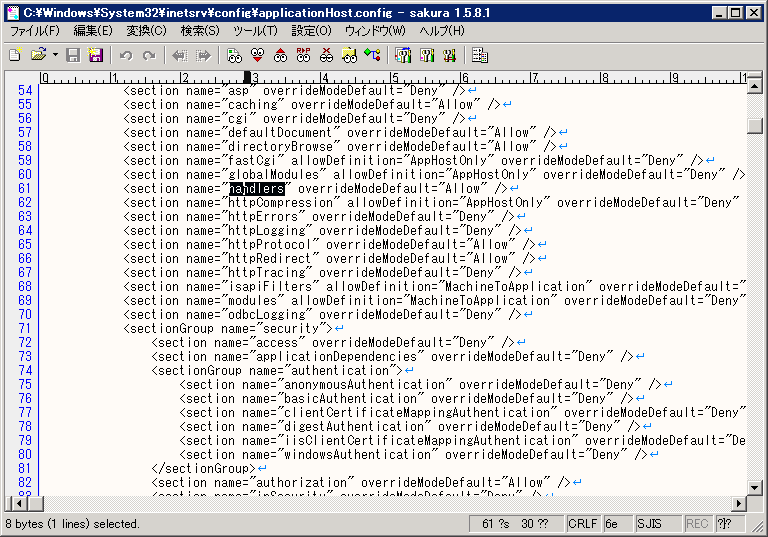This screenshot has height=537, width=768.
Task: Jump back to previous cursor position icon
Action: coord(180,55)
